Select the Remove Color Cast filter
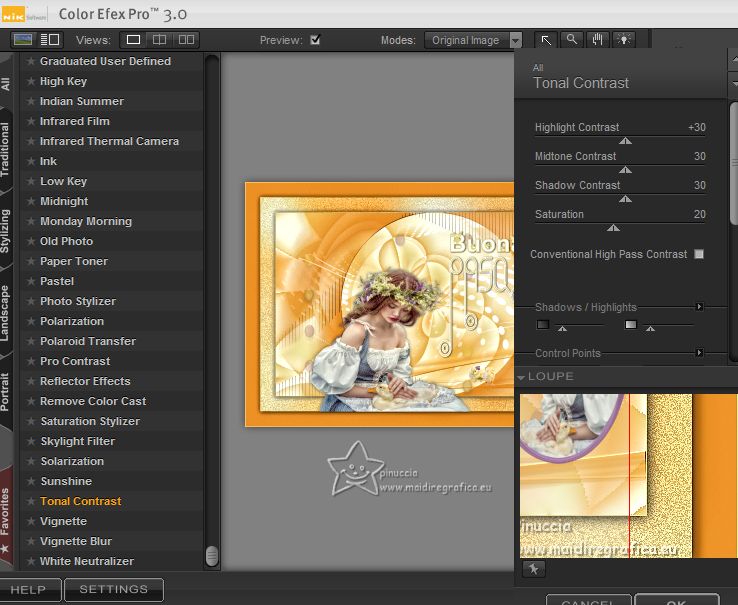The width and height of the screenshot is (738, 605). tap(93, 401)
